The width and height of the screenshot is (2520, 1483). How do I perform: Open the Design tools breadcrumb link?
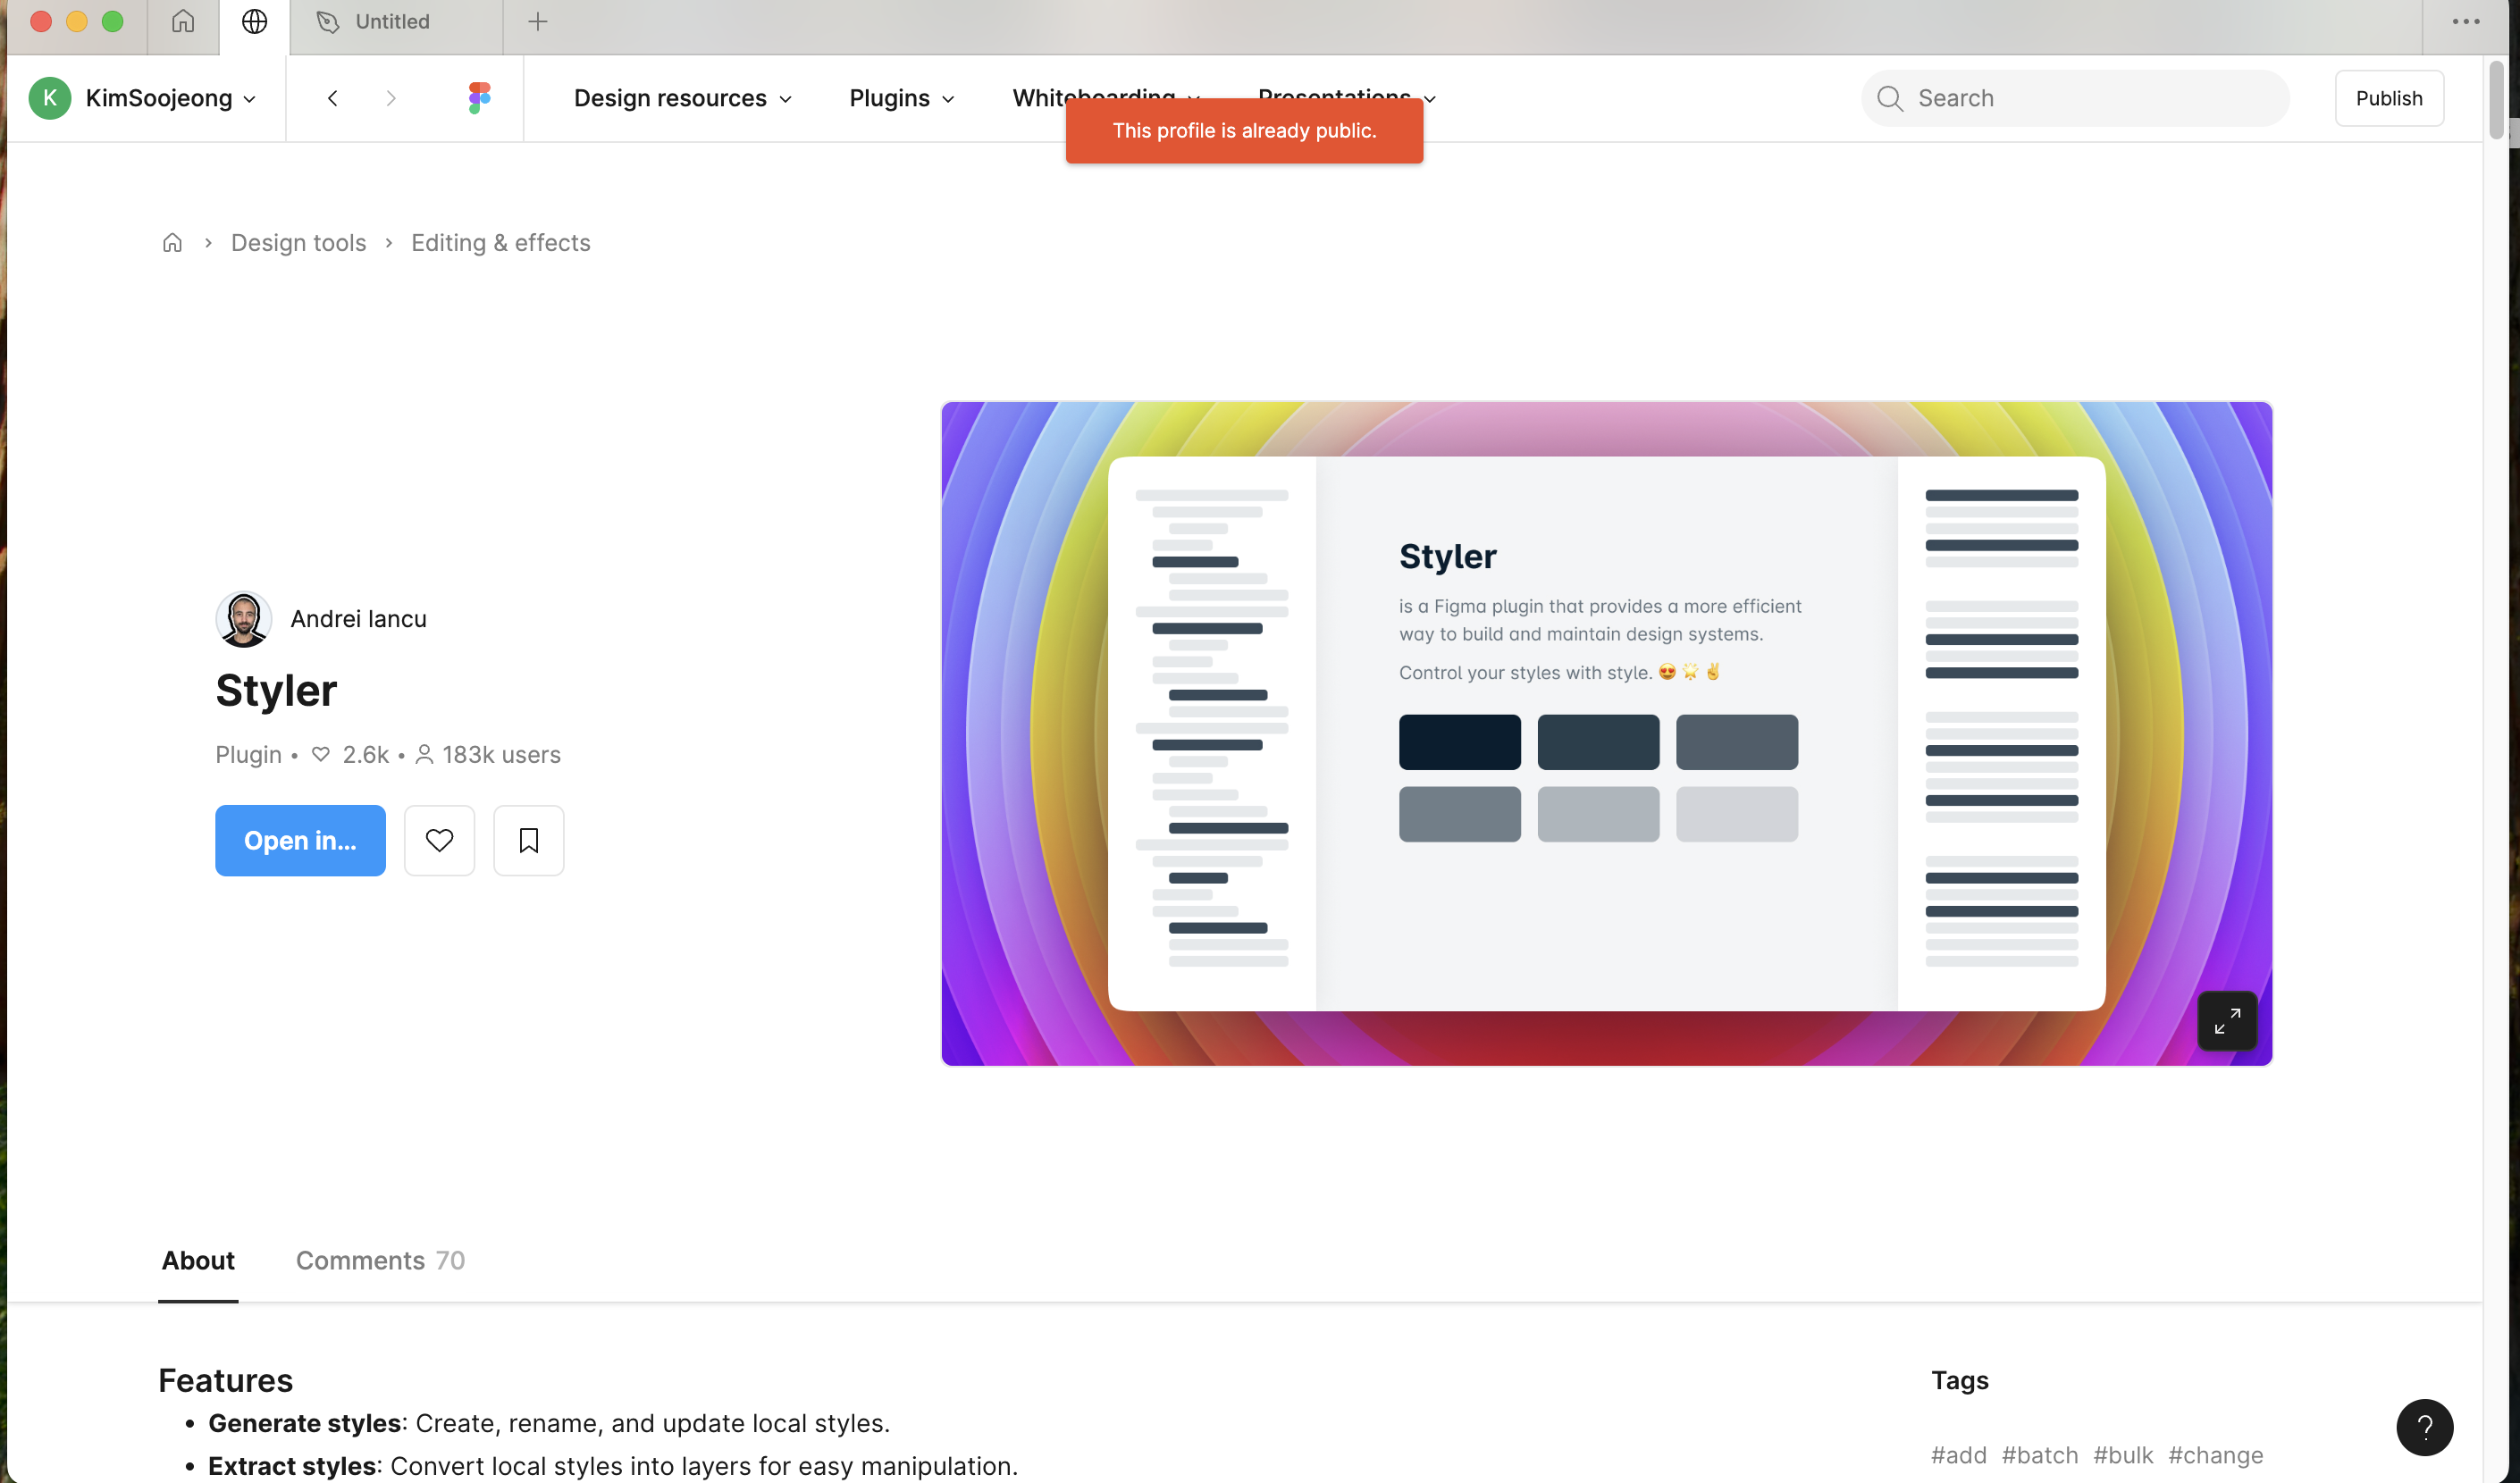coord(298,243)
